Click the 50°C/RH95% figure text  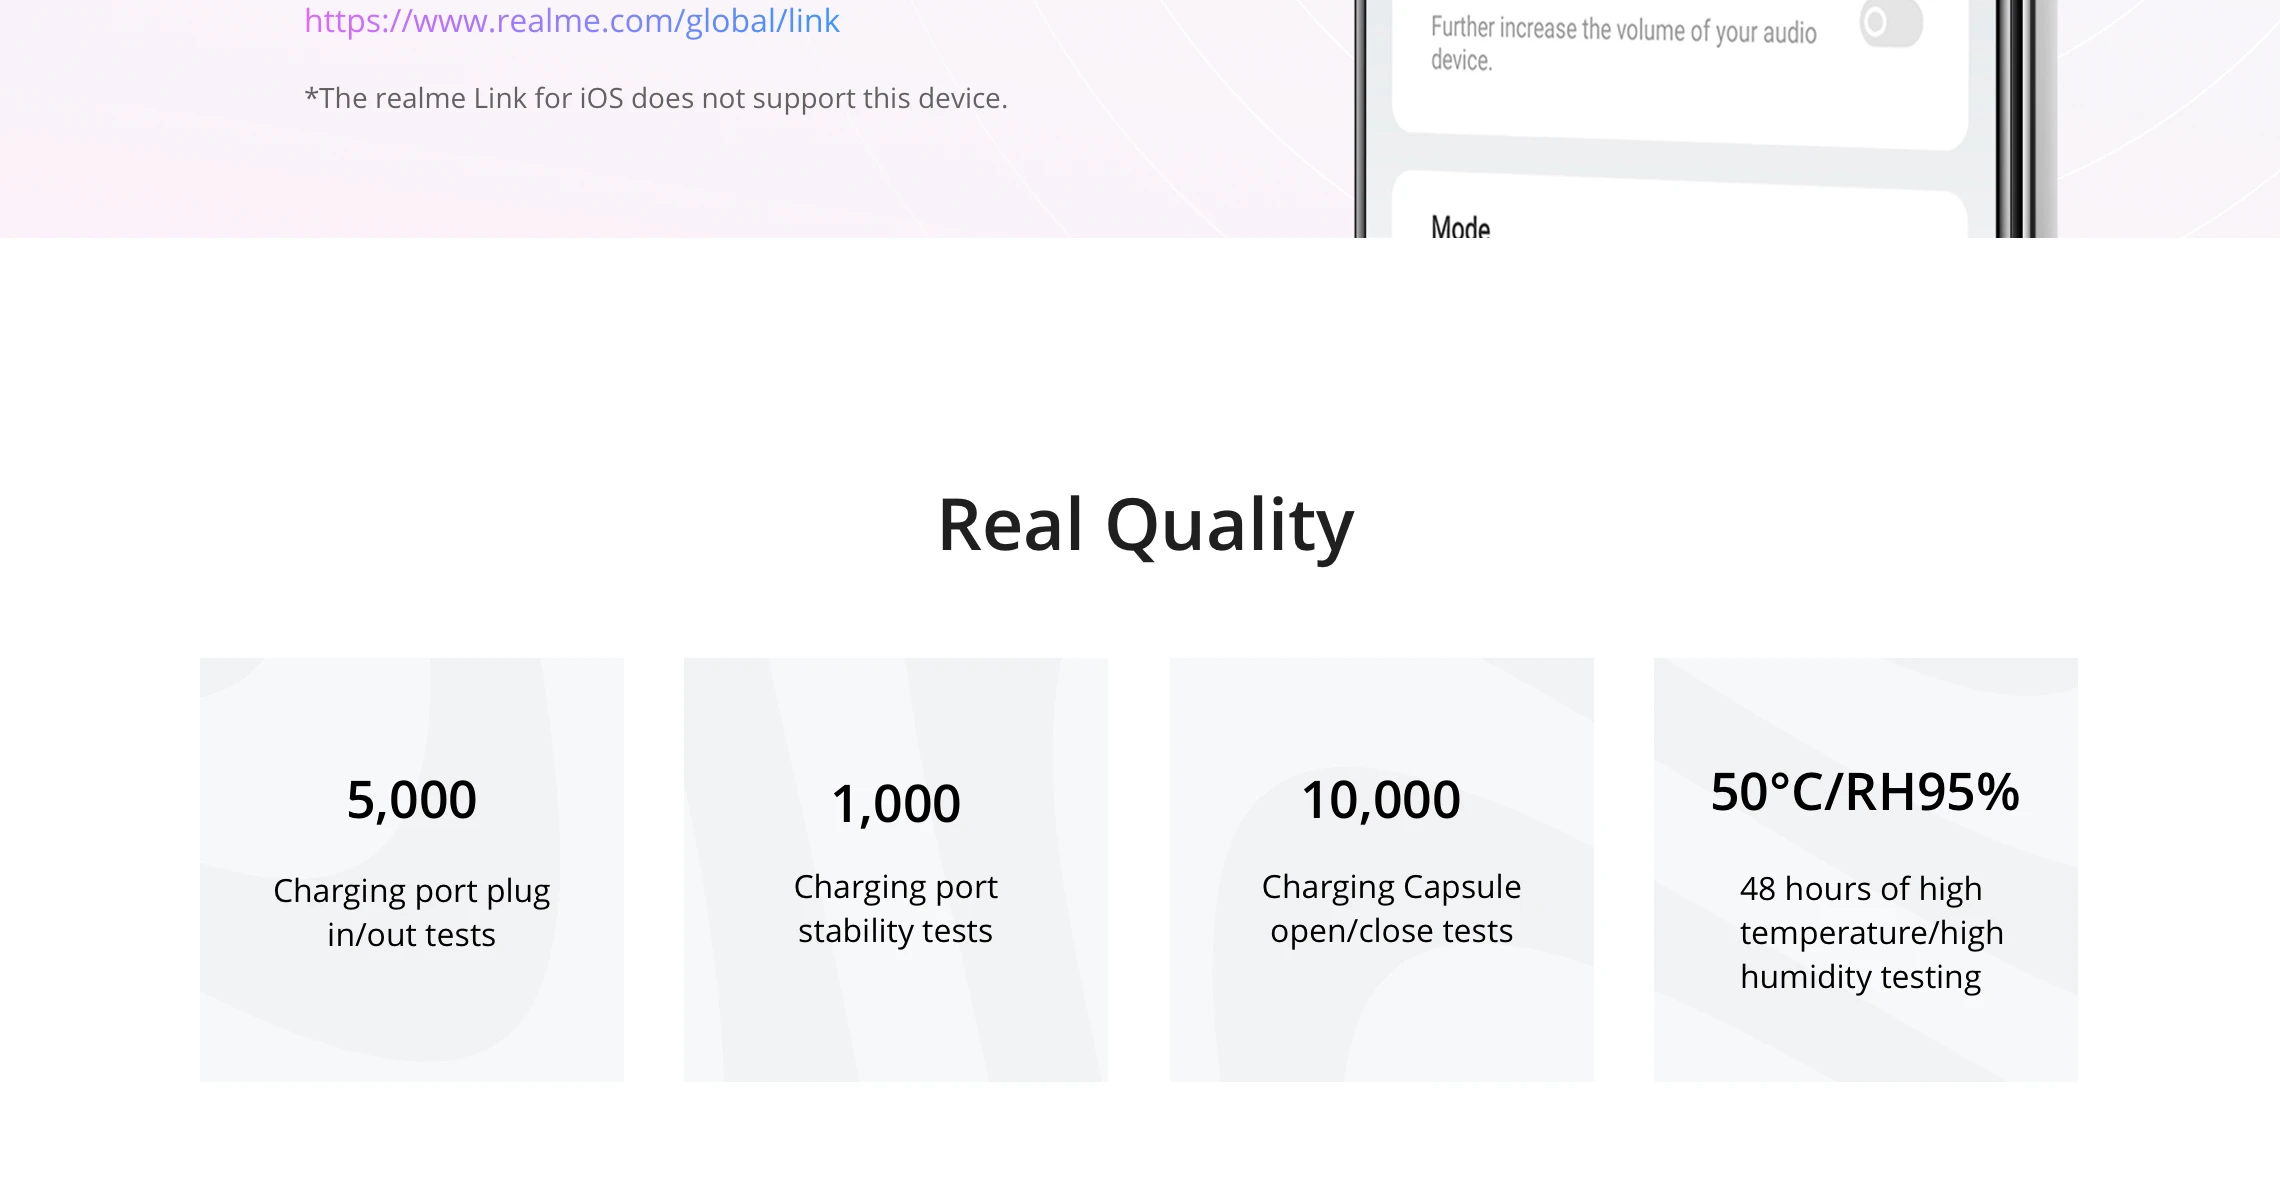pyautogui.click(x=1865, y=792)
